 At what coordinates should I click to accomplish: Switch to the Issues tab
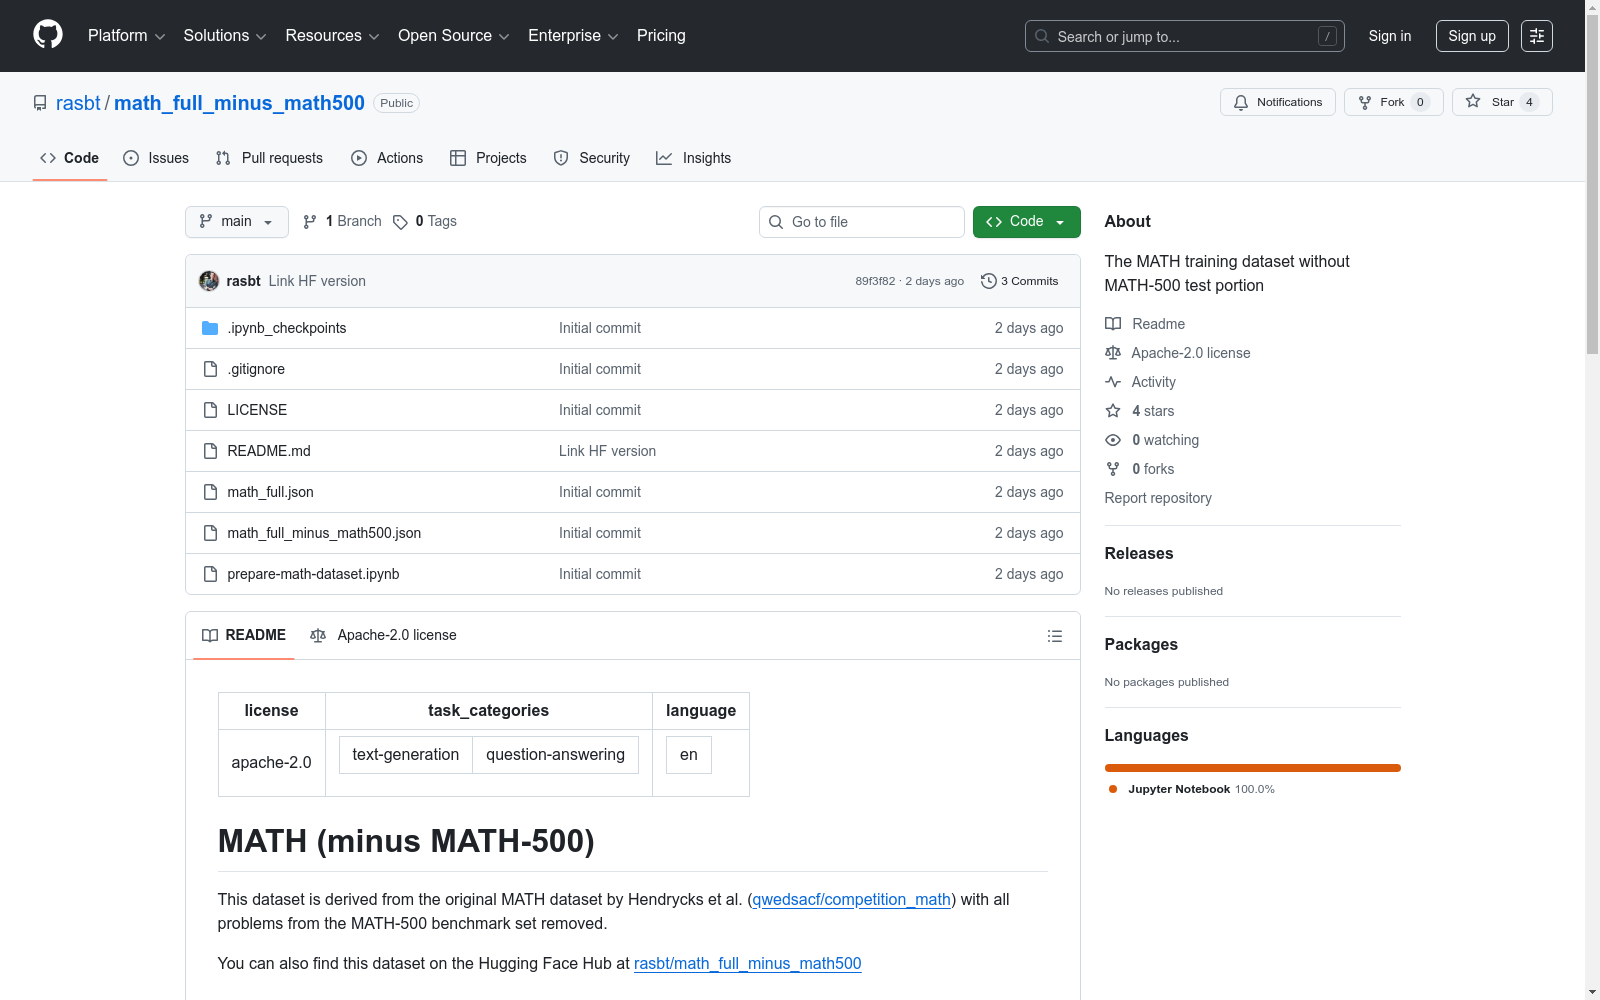156,158
